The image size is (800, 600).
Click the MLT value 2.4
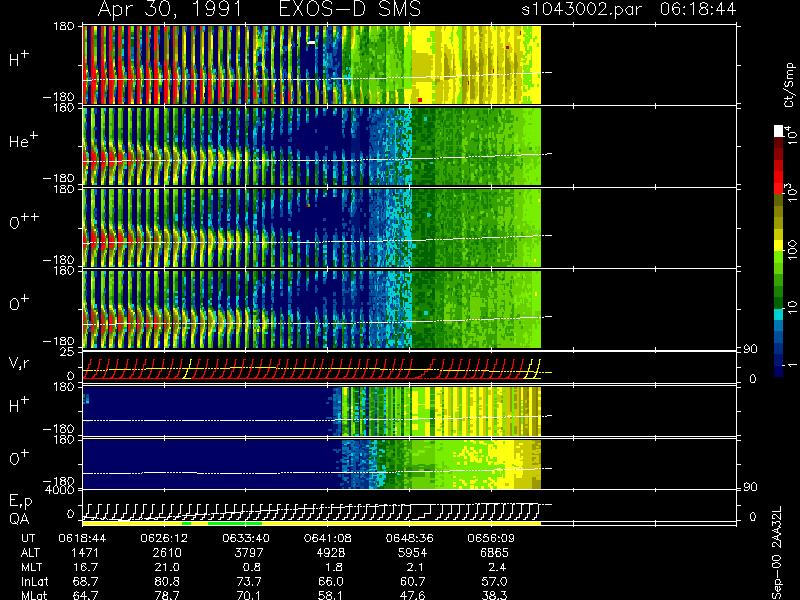pyautogui.click(x=497, y=567)
